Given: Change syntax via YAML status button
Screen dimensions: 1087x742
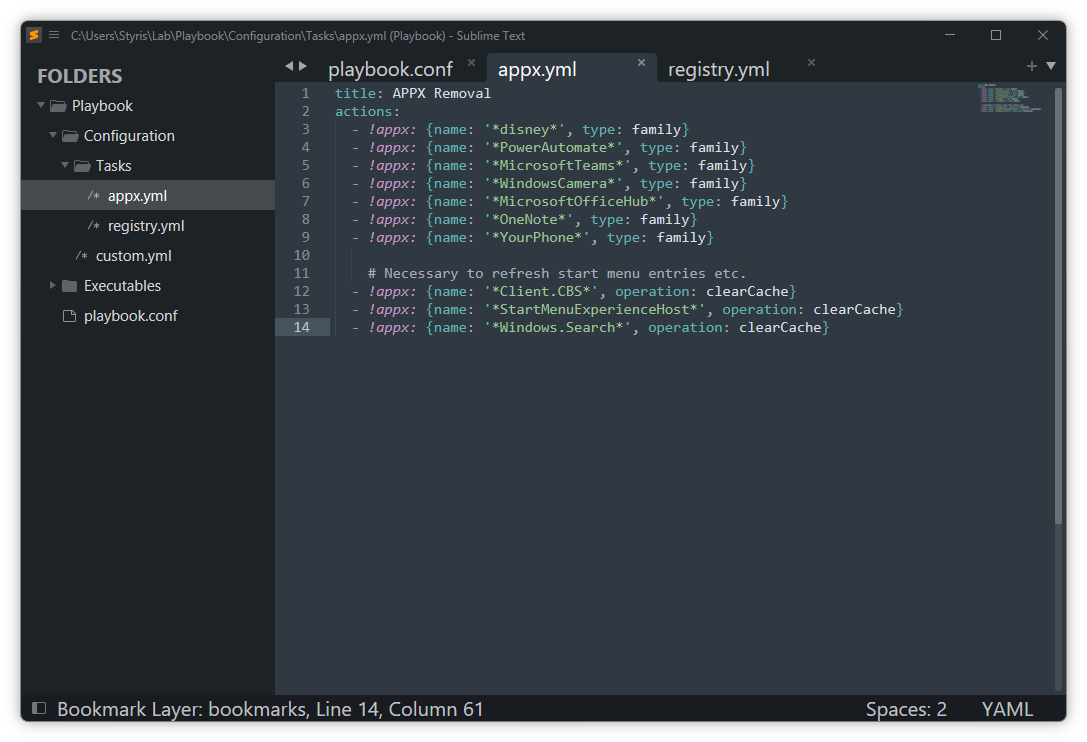Looking at the screenshot, I should [1007, 709].
